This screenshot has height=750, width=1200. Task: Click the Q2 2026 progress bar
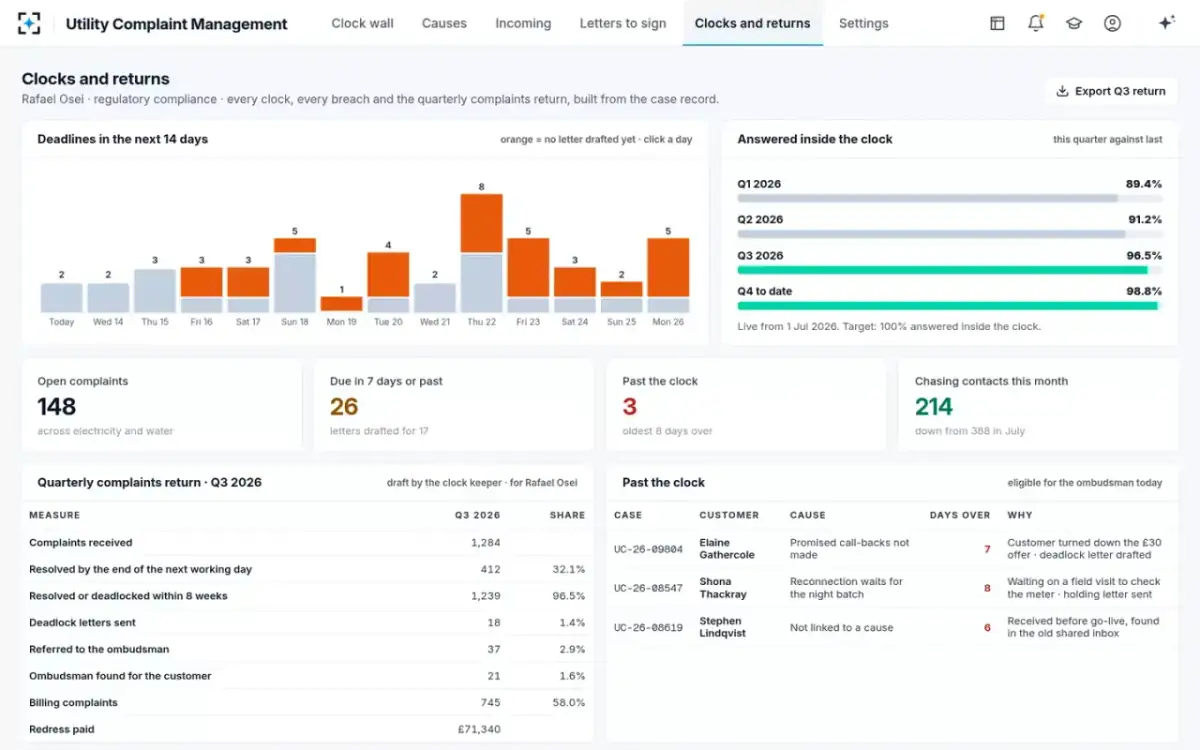click(x=950, y=234)
